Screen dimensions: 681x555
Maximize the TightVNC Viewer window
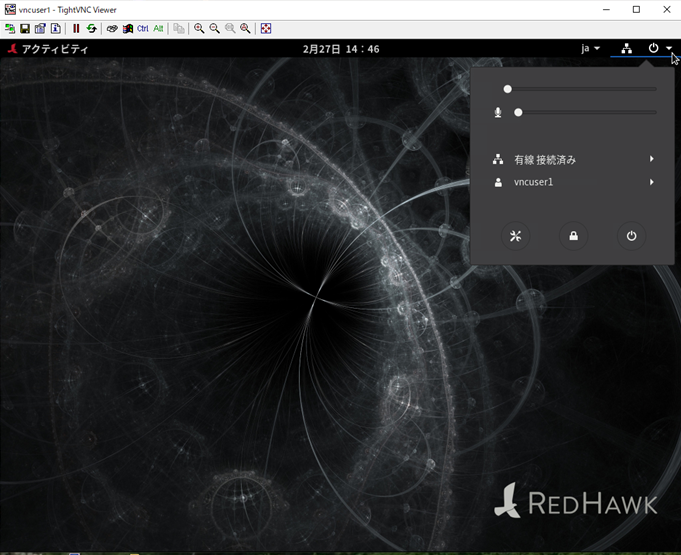[x=636, y=10]
